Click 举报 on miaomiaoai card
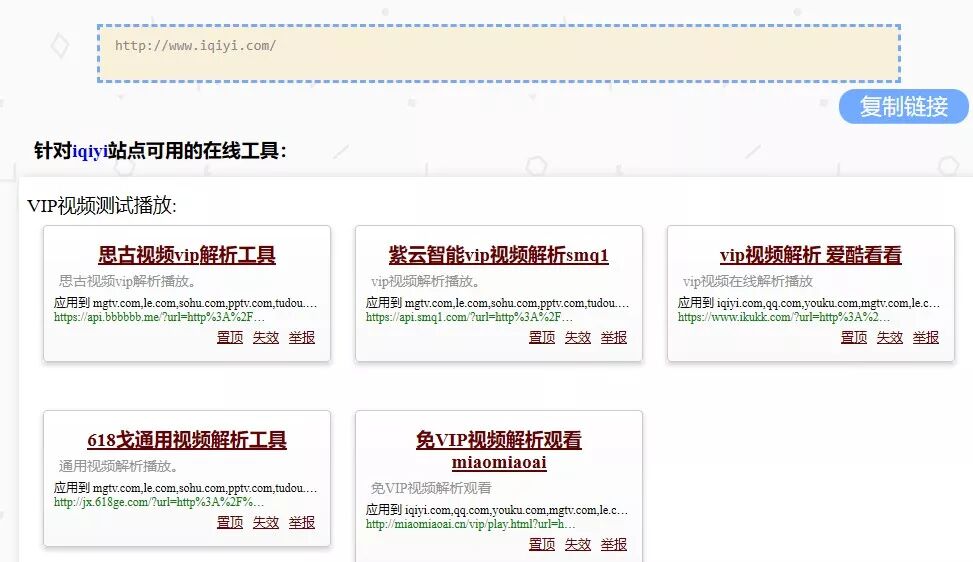 click(614, 544)
